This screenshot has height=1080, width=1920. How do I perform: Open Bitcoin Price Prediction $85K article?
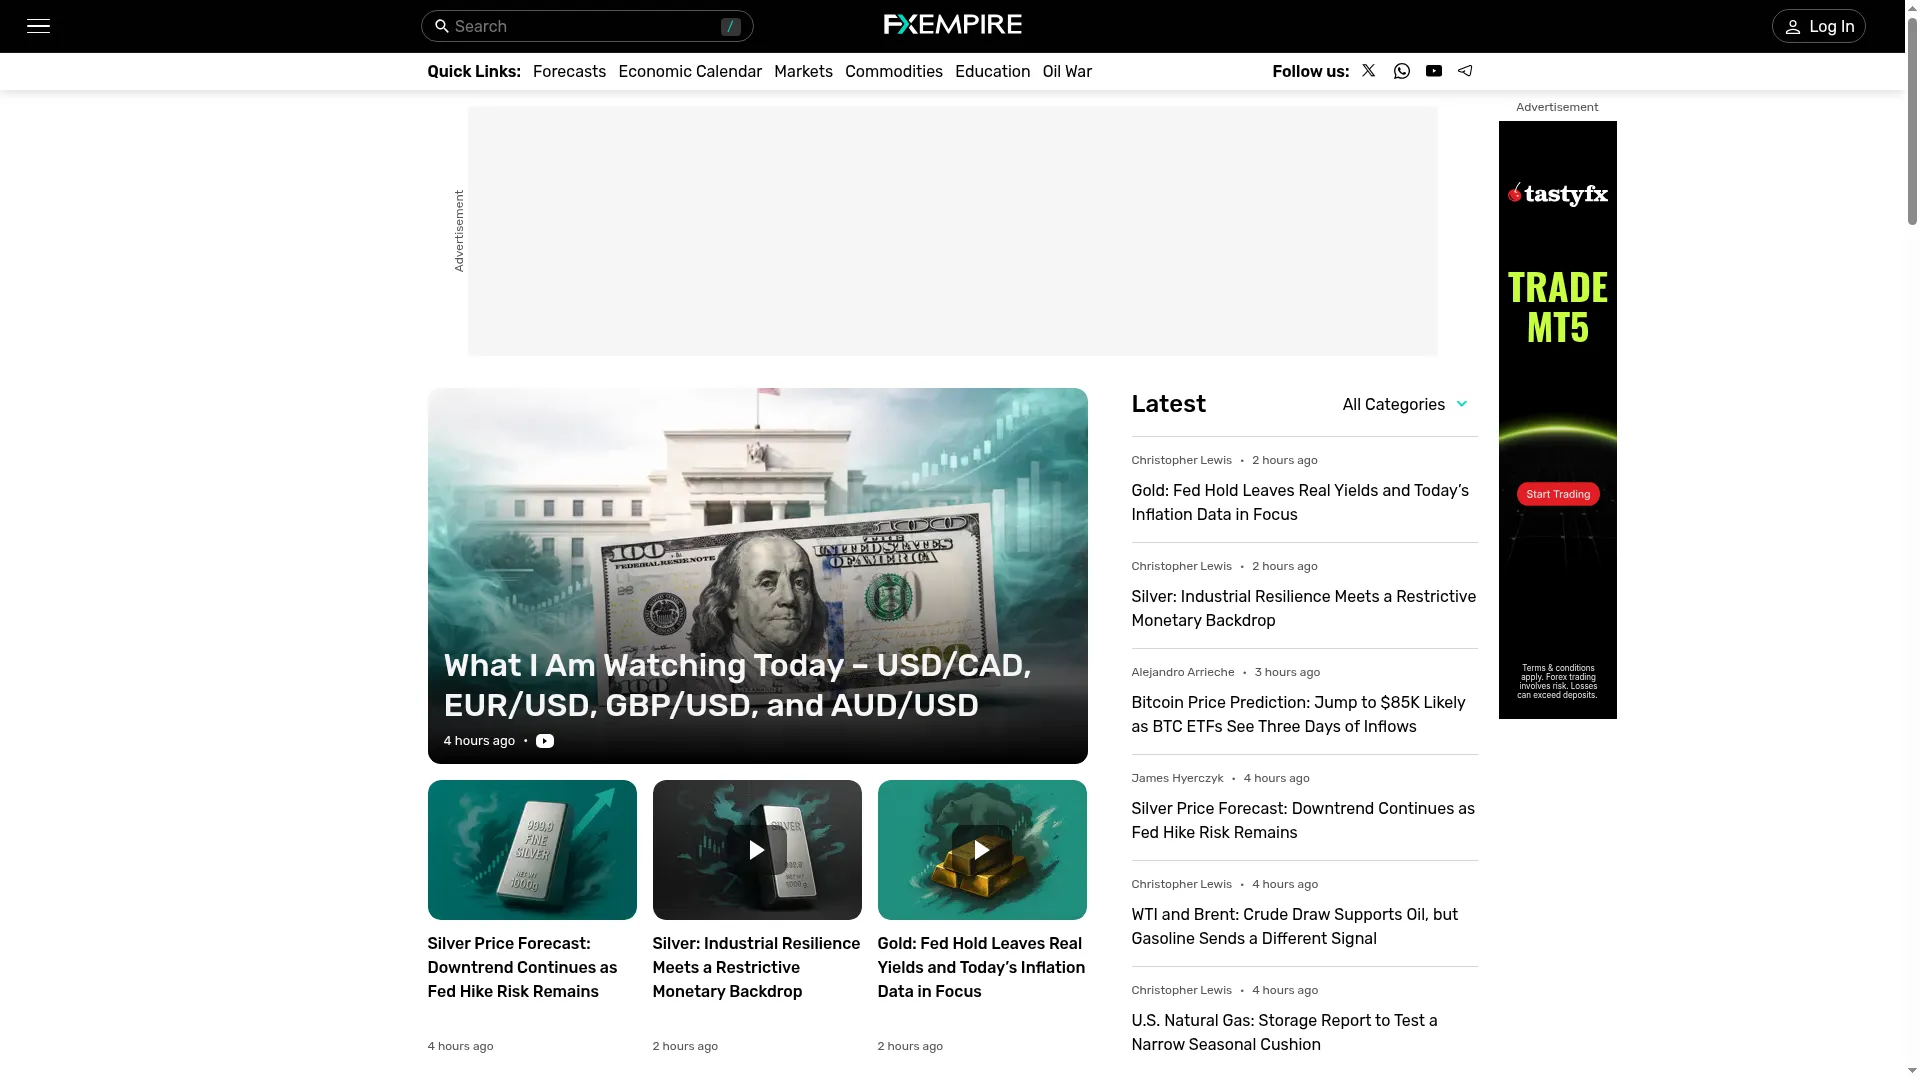tap(1298, 714)
